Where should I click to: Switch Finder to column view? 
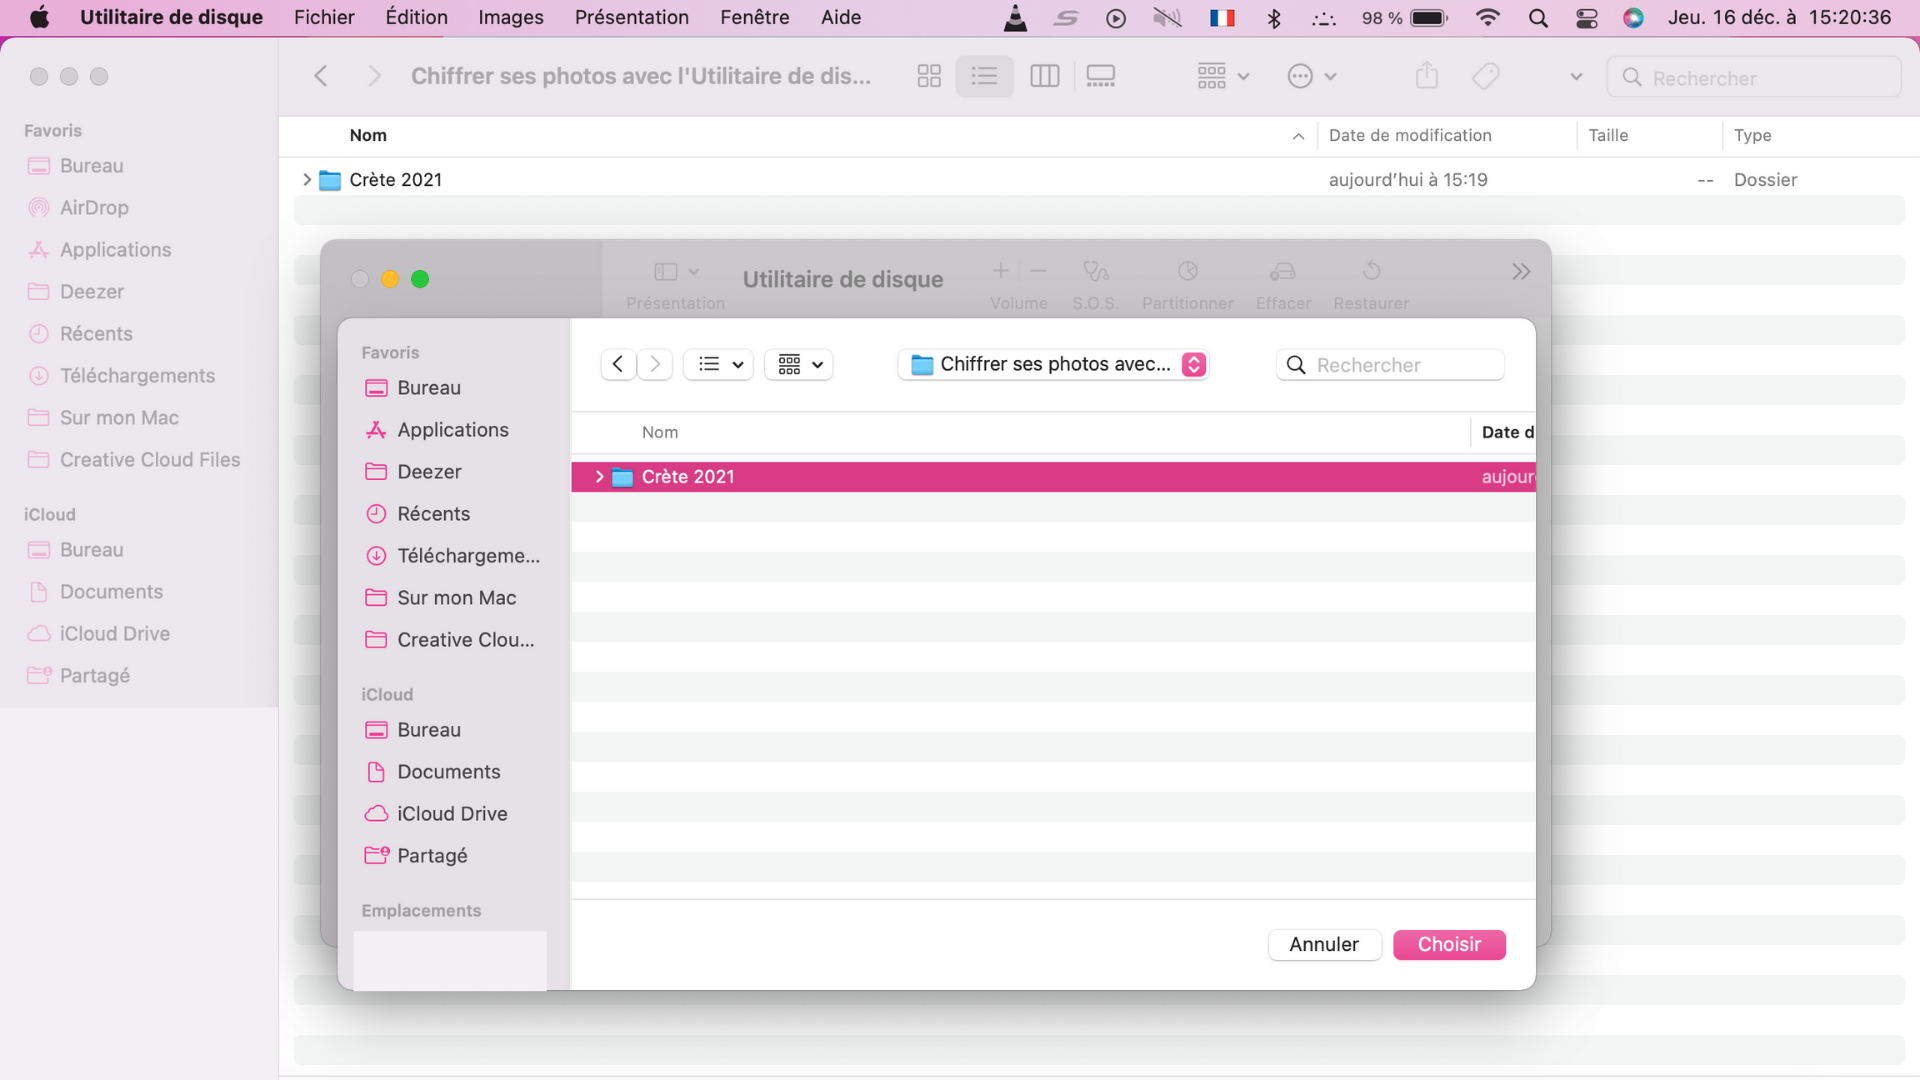(x=1044, y=76)
